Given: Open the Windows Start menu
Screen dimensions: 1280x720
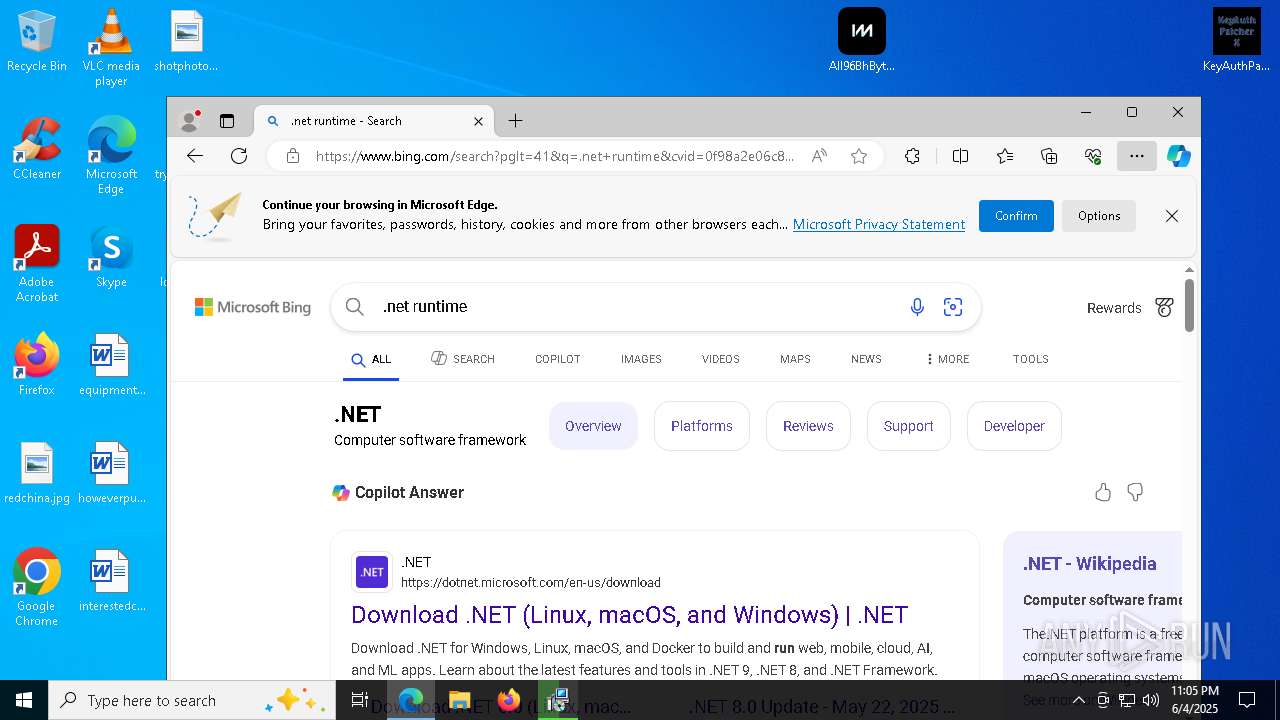Looking at the screenshot, I should tap(24, 700).
